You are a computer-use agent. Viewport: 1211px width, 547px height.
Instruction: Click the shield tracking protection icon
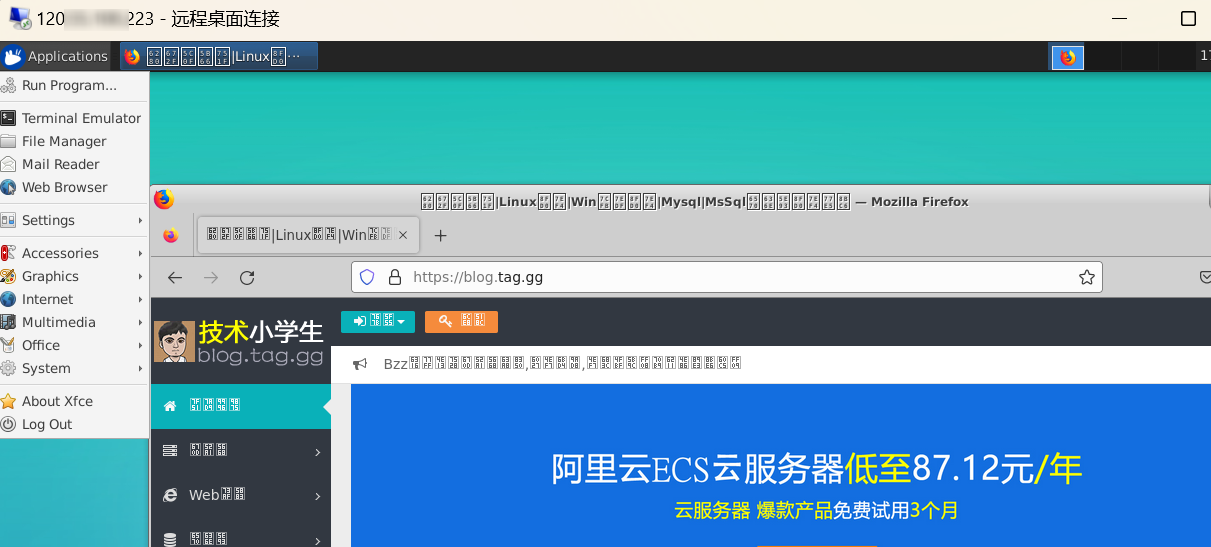pyautogui.click(x=367, y=277)
